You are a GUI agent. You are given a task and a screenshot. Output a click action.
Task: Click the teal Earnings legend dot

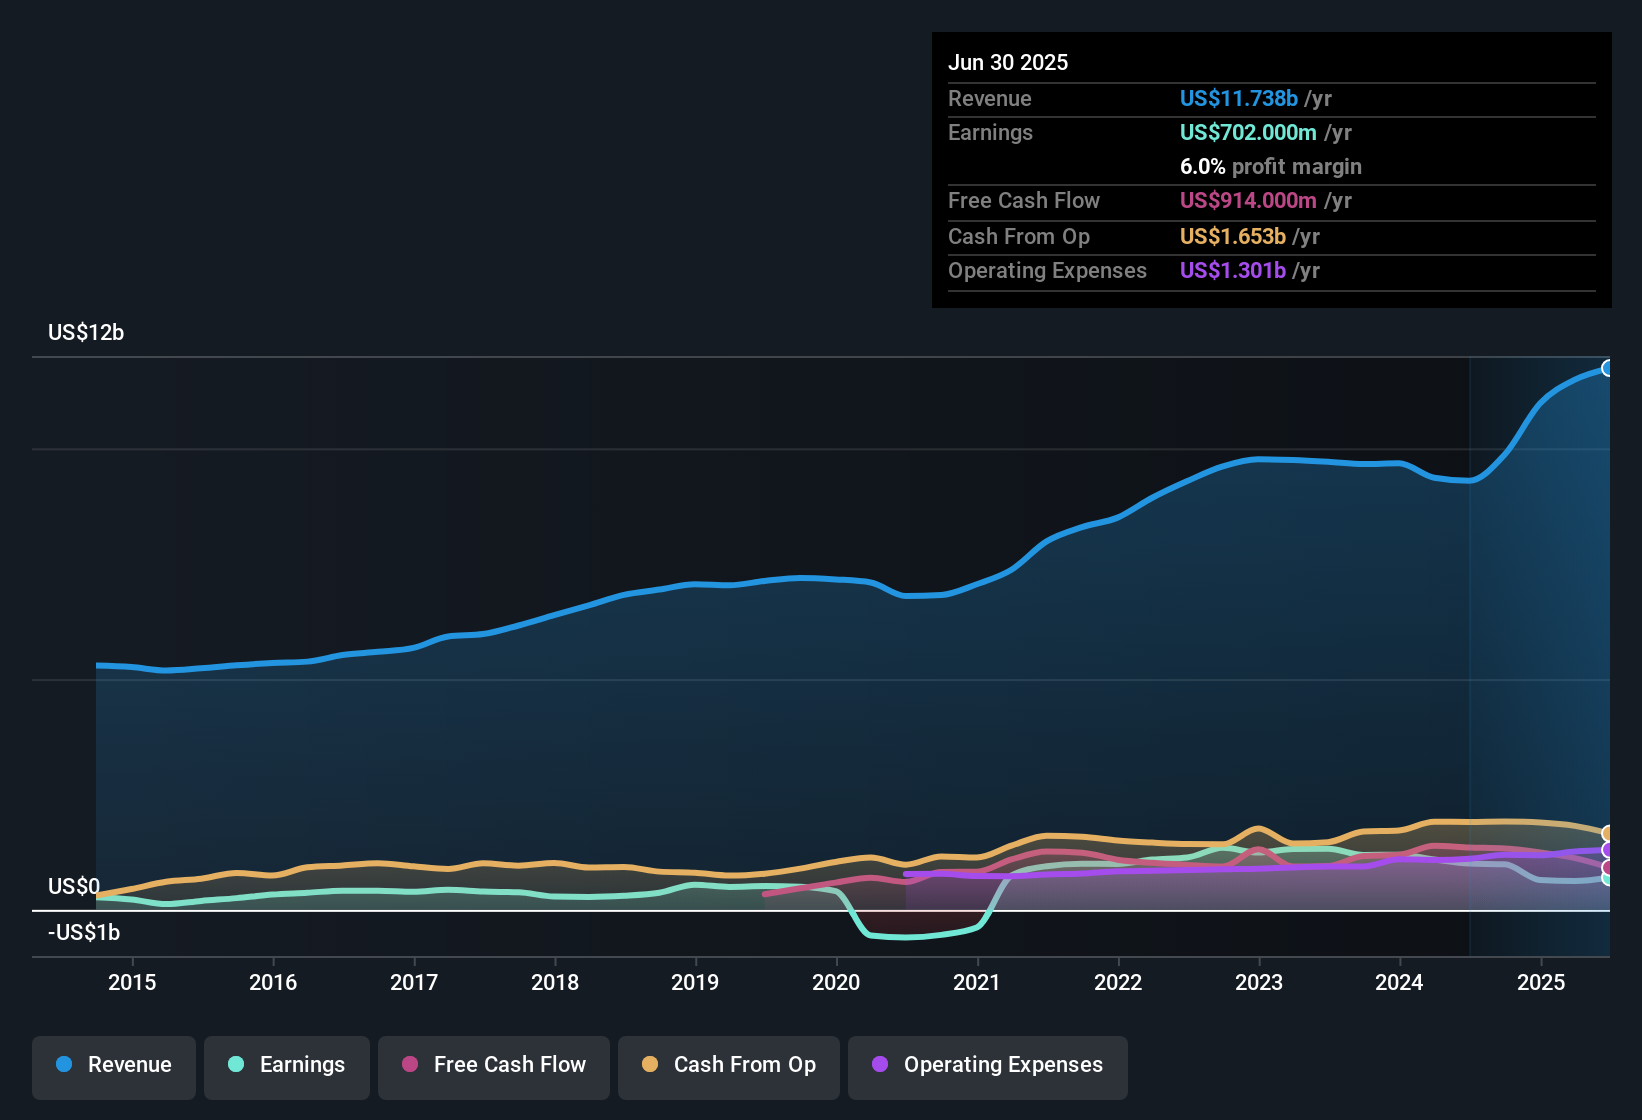(236, 1064)
